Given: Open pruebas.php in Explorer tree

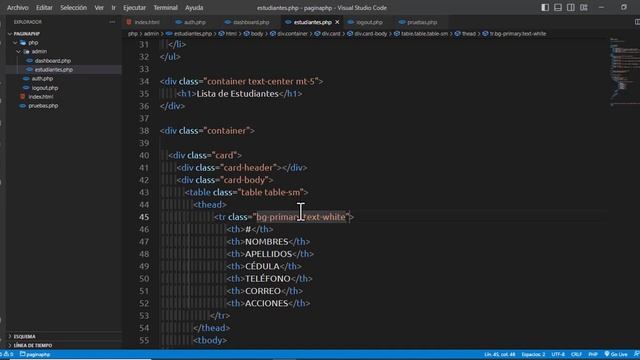Looking at the screenshot, I should pos(43,106).
